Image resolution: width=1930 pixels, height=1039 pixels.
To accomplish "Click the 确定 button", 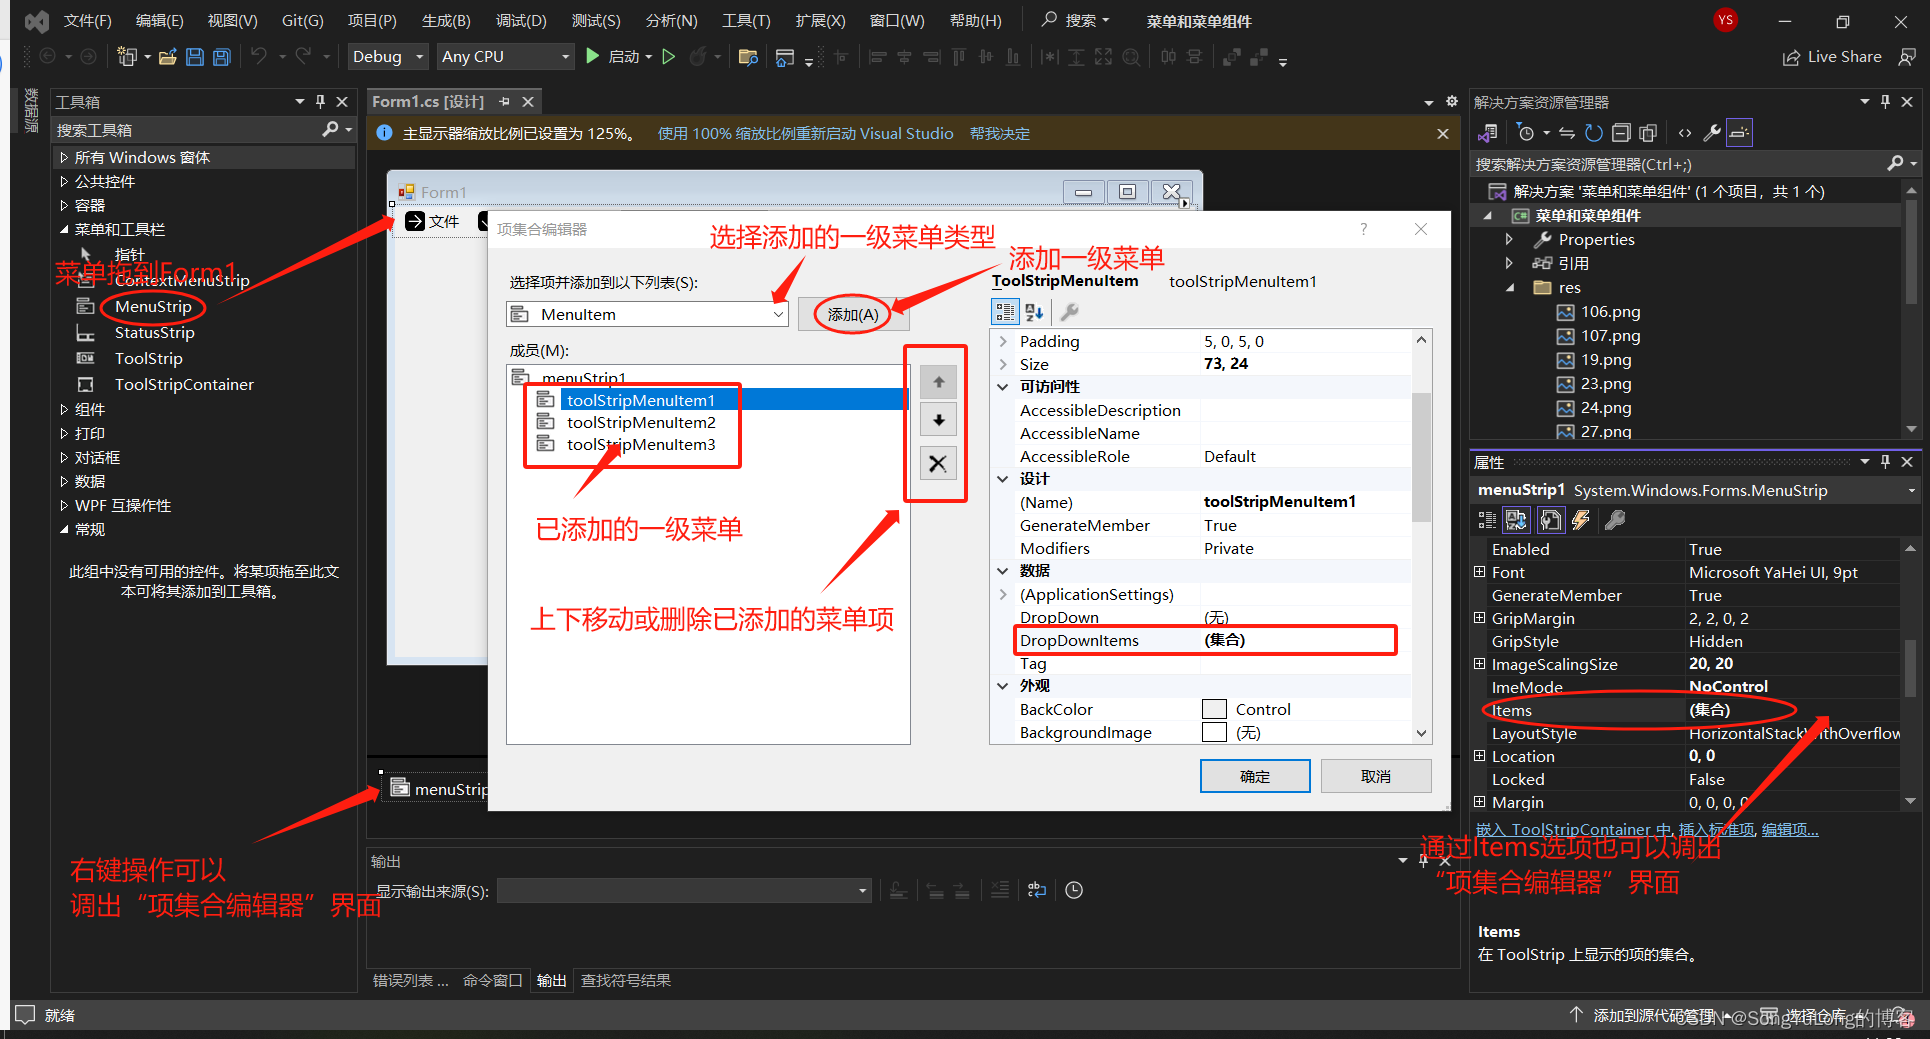I will tap(1255, 776).
